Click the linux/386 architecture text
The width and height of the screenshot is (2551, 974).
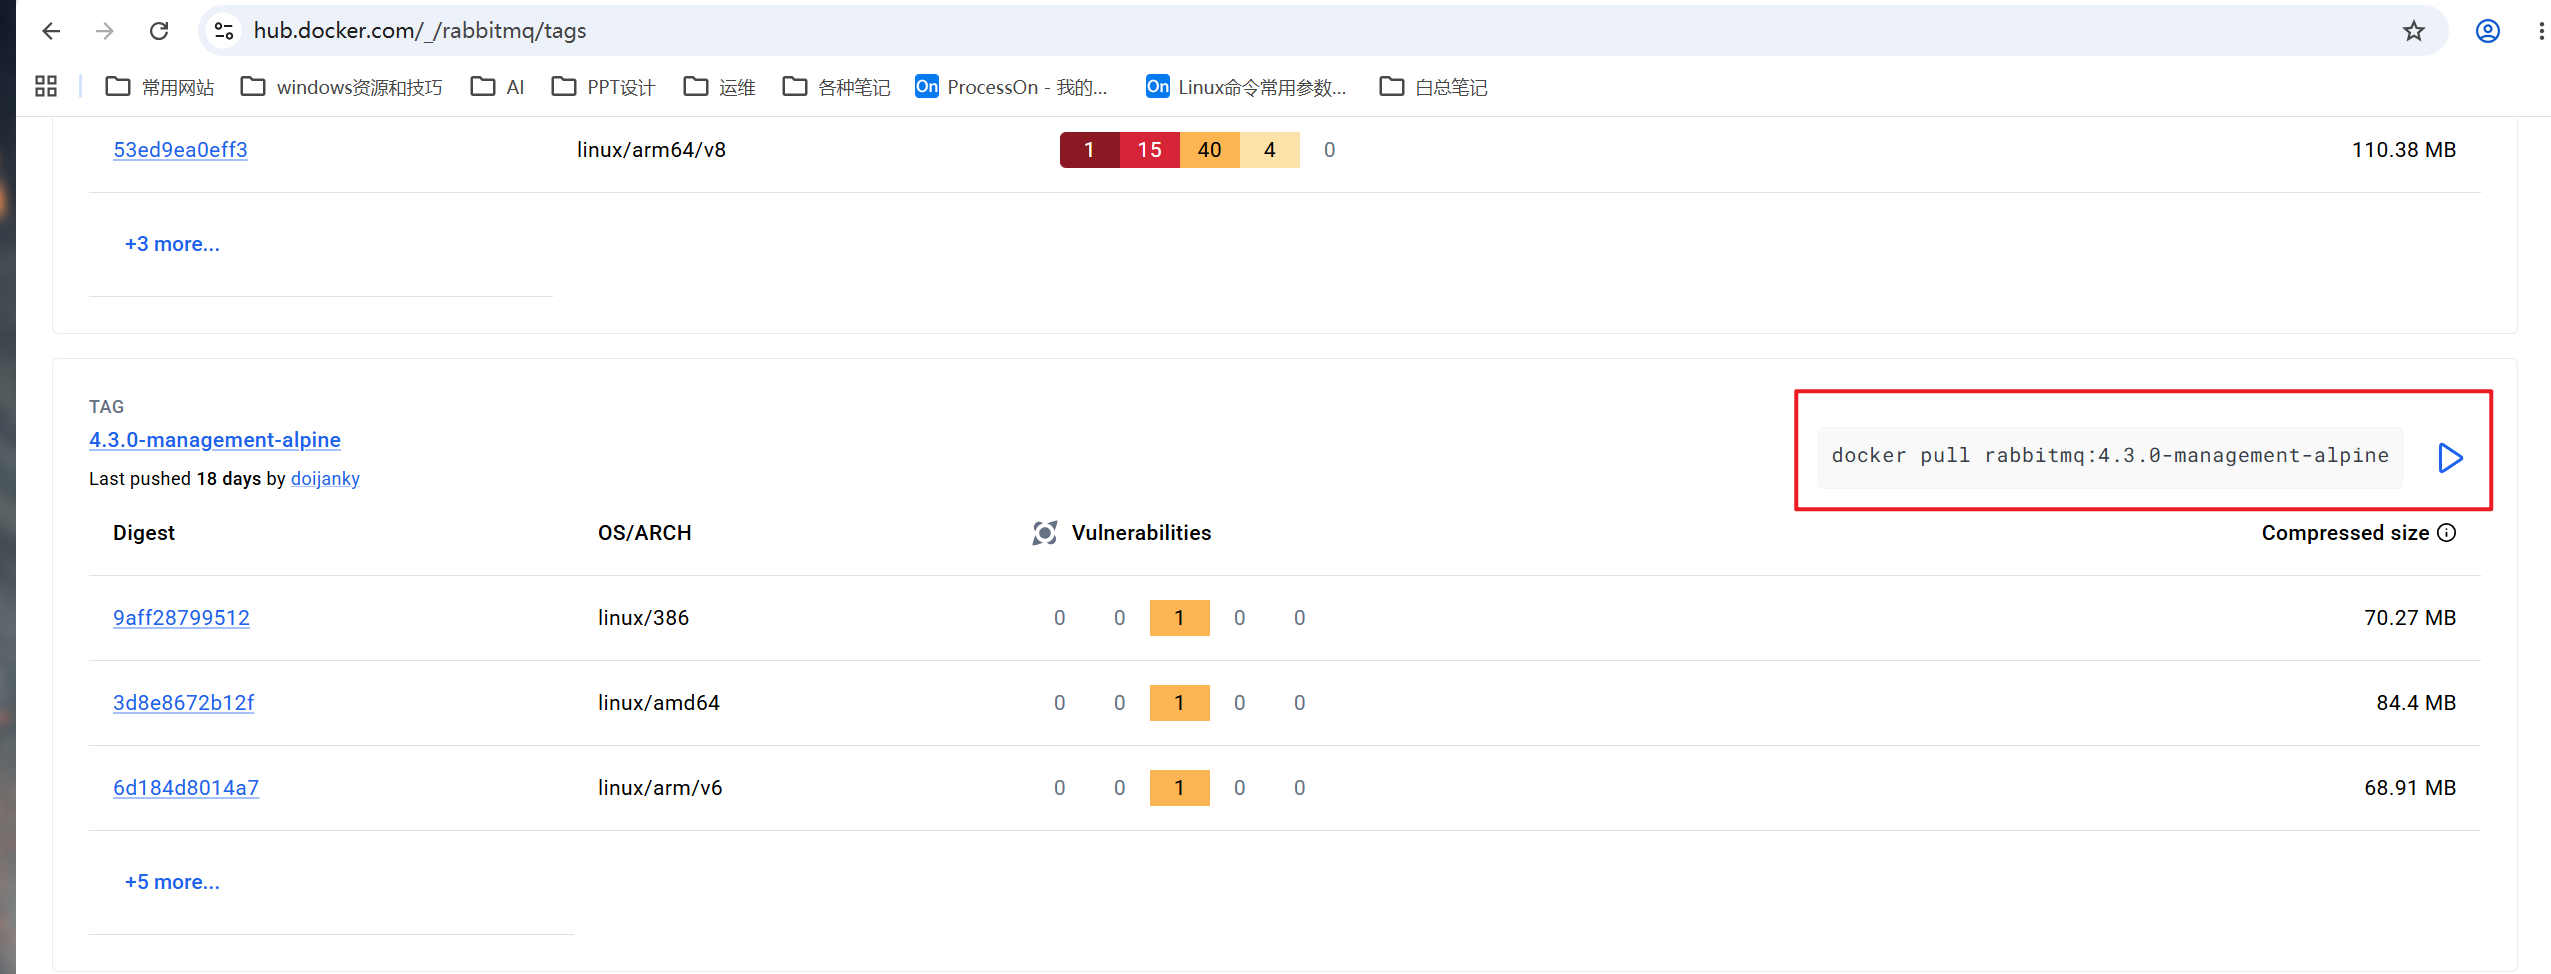click(x=643, y=618)
